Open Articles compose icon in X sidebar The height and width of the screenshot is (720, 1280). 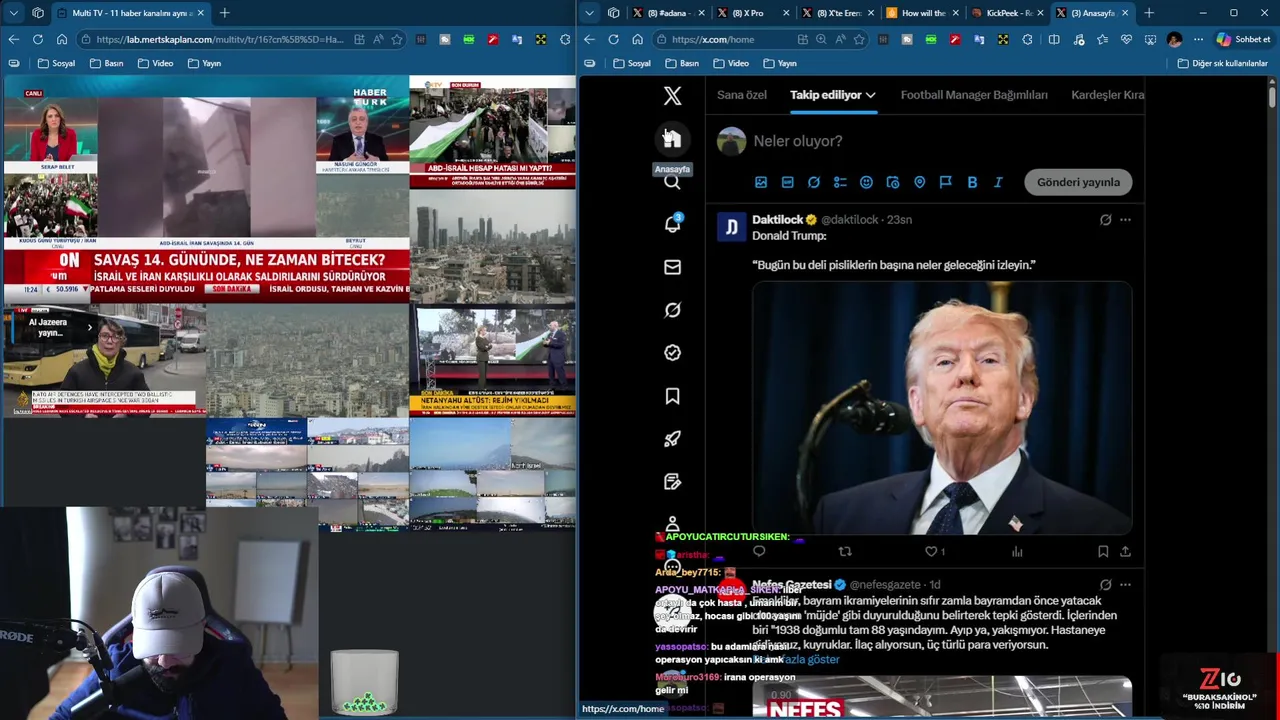672,482
